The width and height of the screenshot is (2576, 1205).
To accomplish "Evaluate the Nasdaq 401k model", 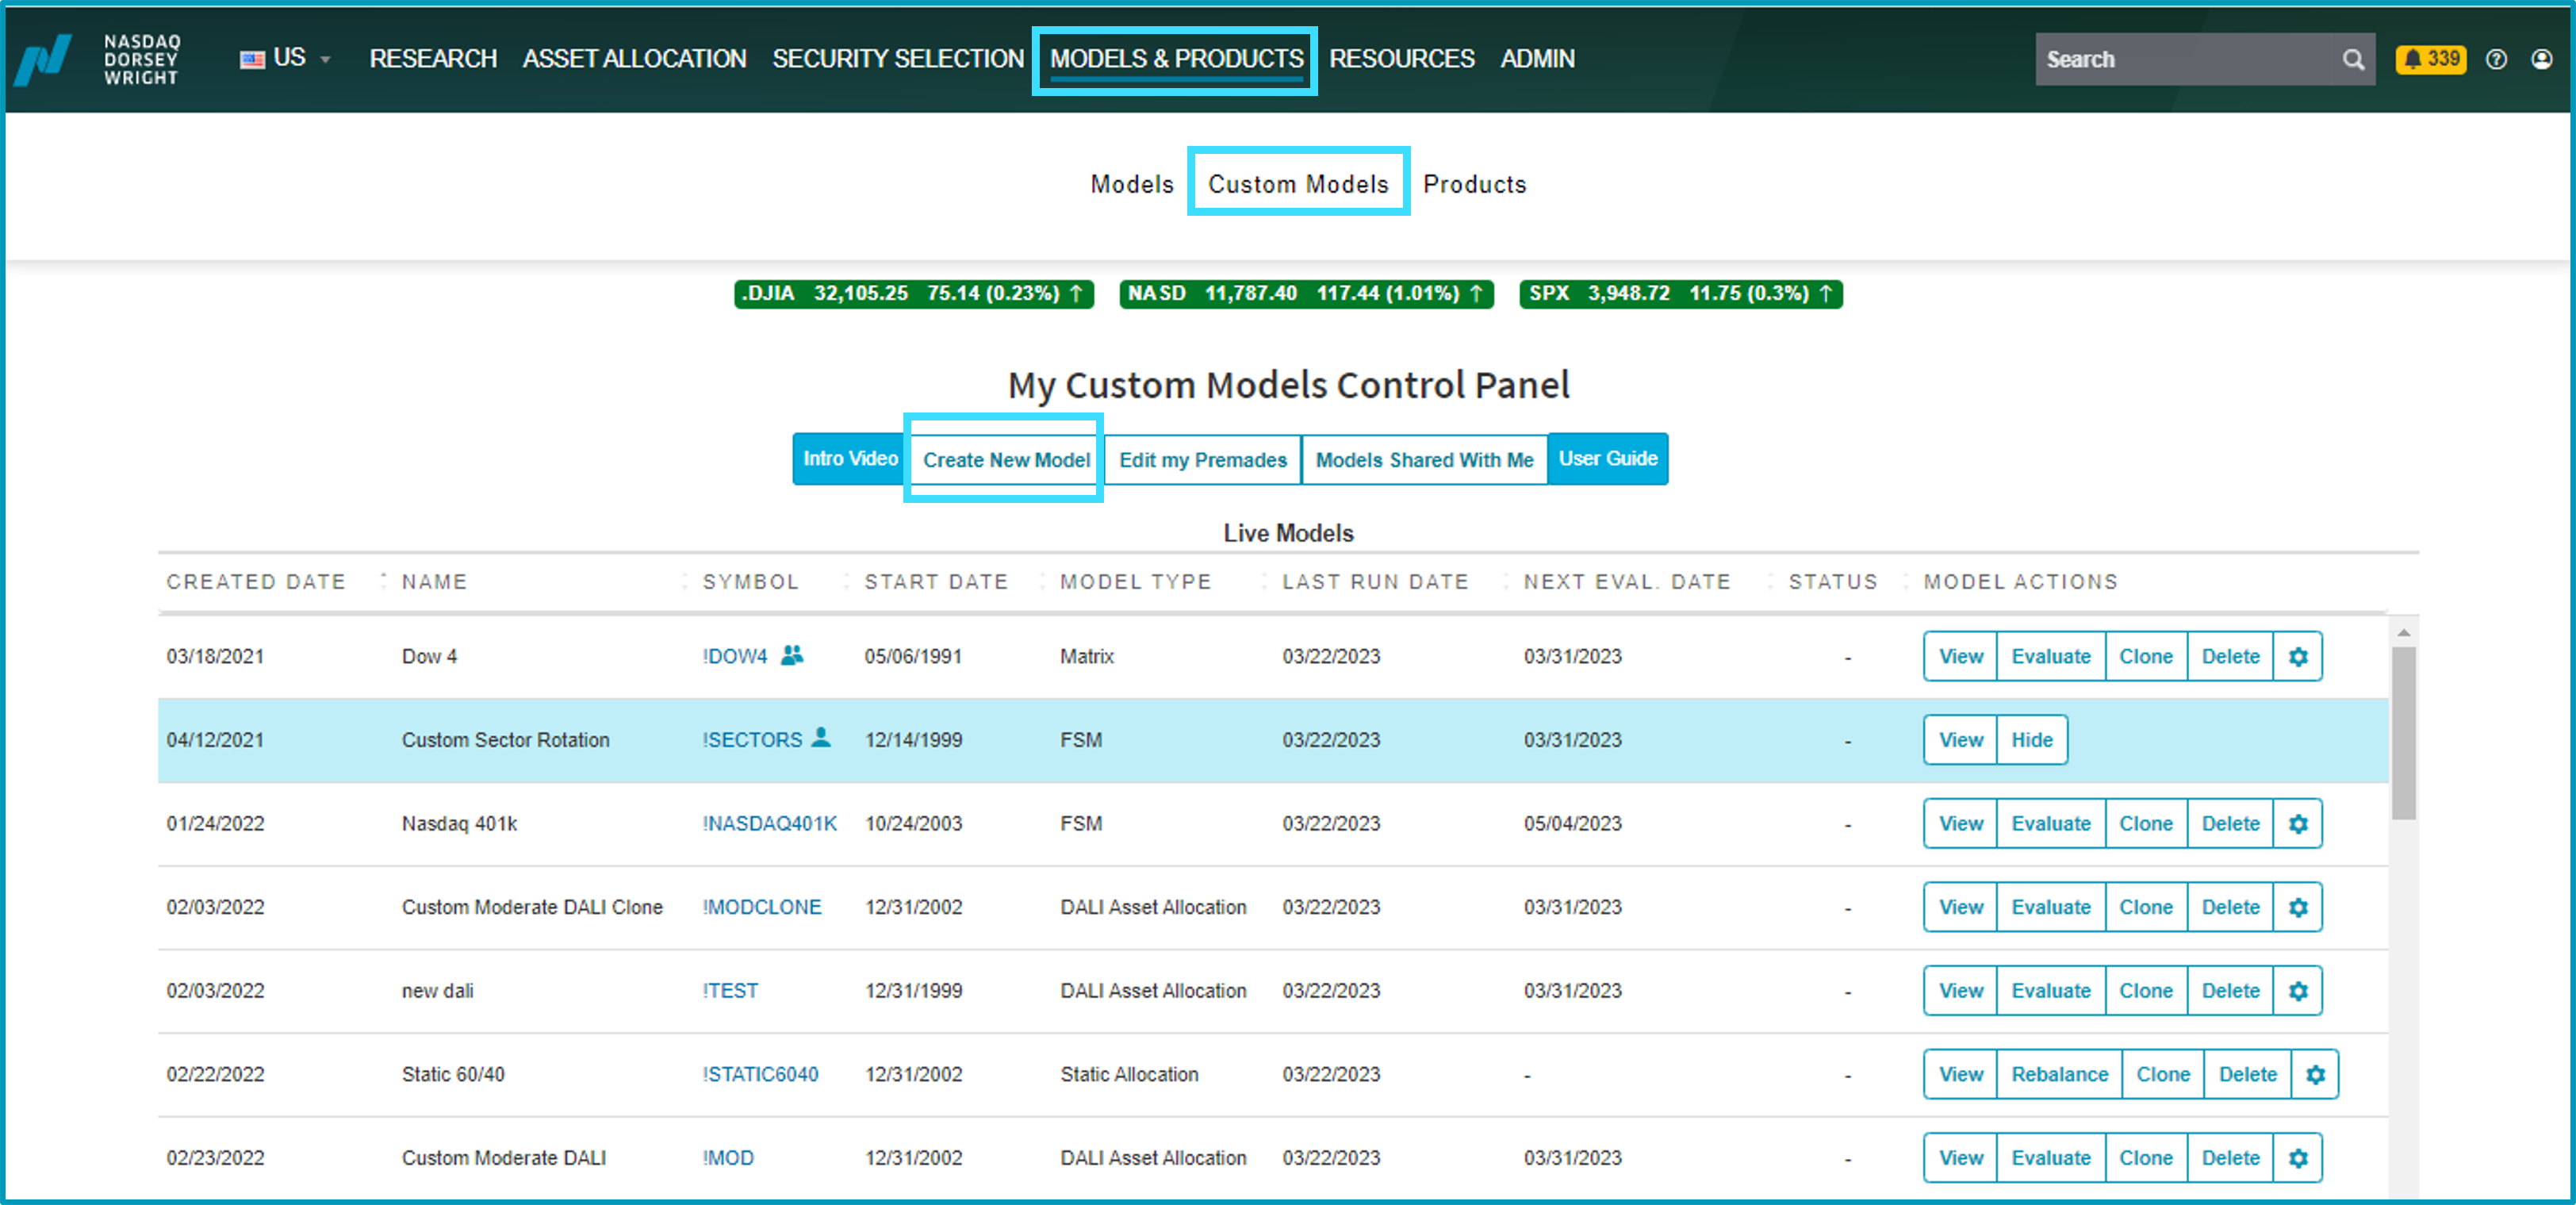I will [x=2051, y=823].
